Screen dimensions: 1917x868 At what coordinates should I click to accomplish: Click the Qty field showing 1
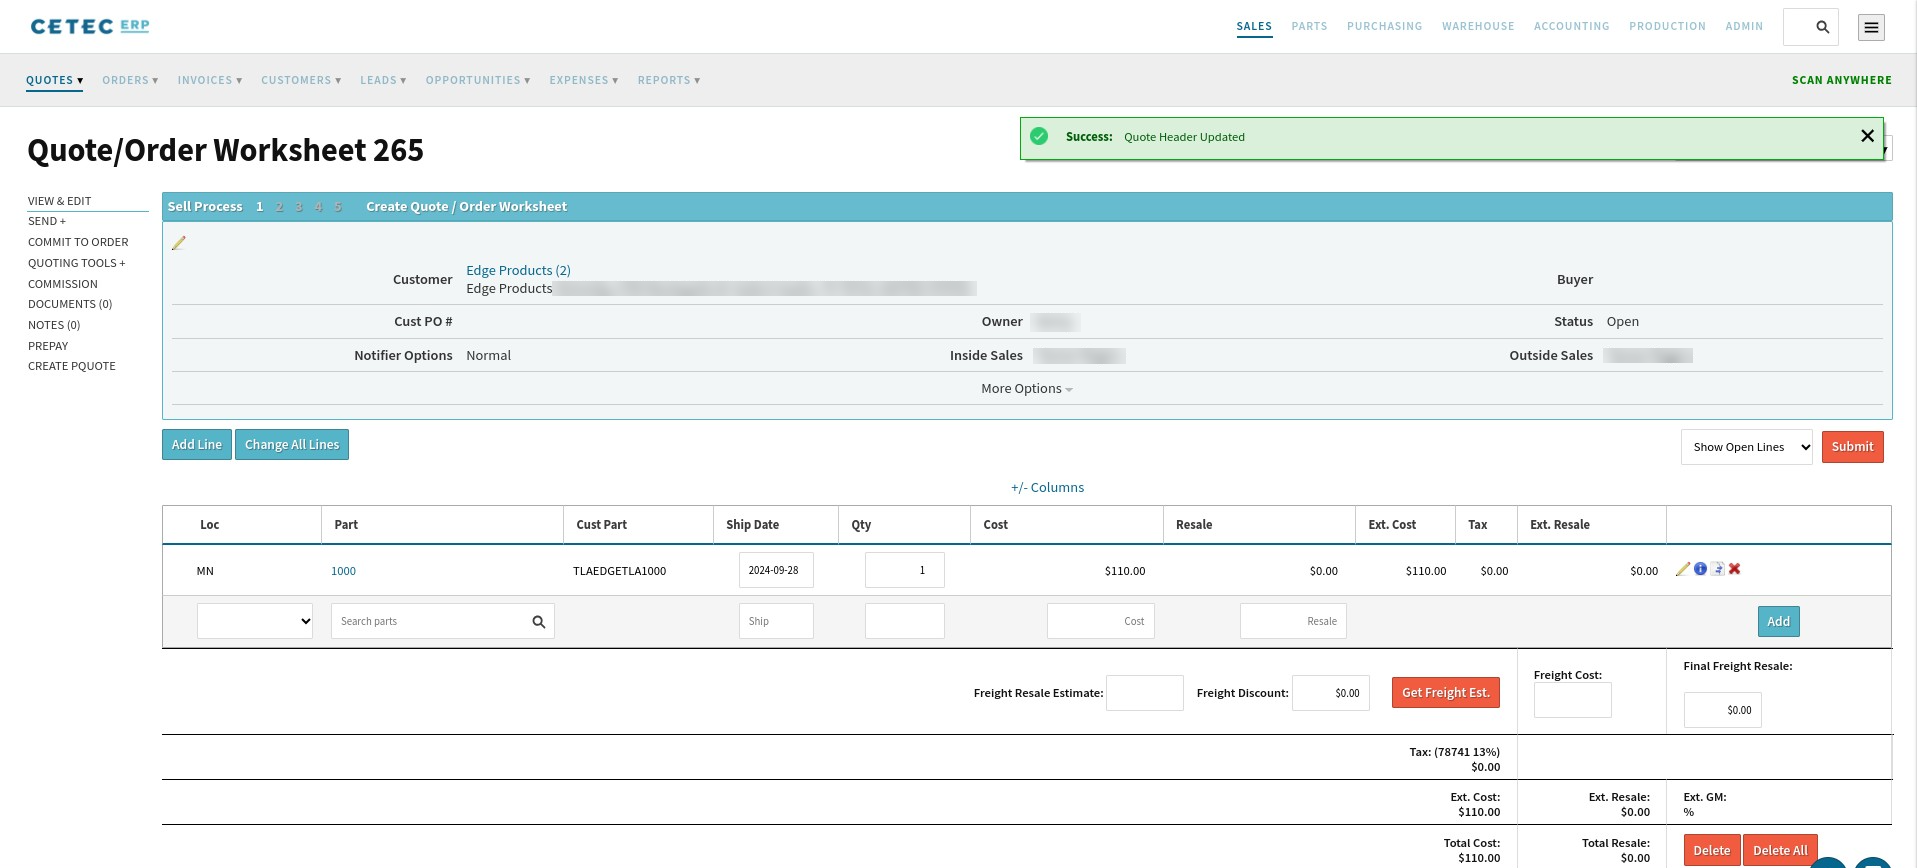pyautogui.click(x=905, y=570)
